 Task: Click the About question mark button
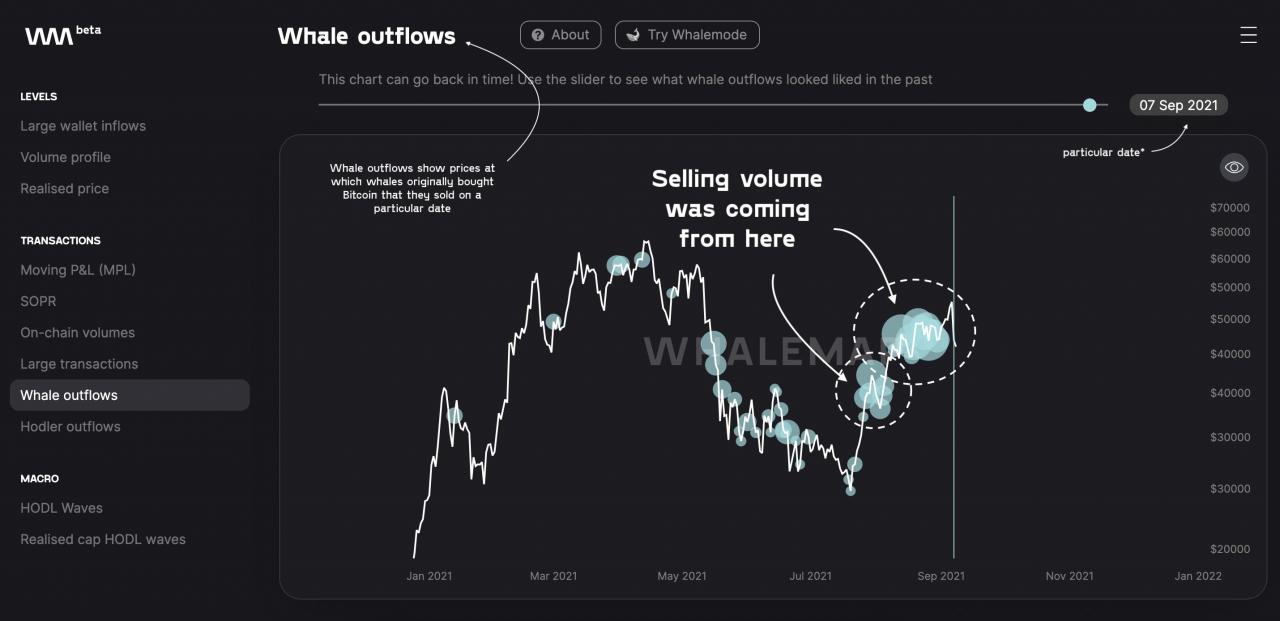560,35
